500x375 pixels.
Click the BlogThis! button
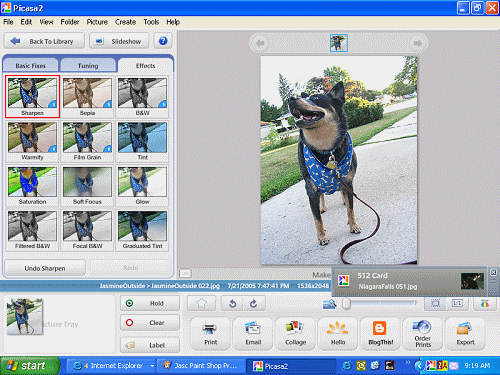(380, 334)
